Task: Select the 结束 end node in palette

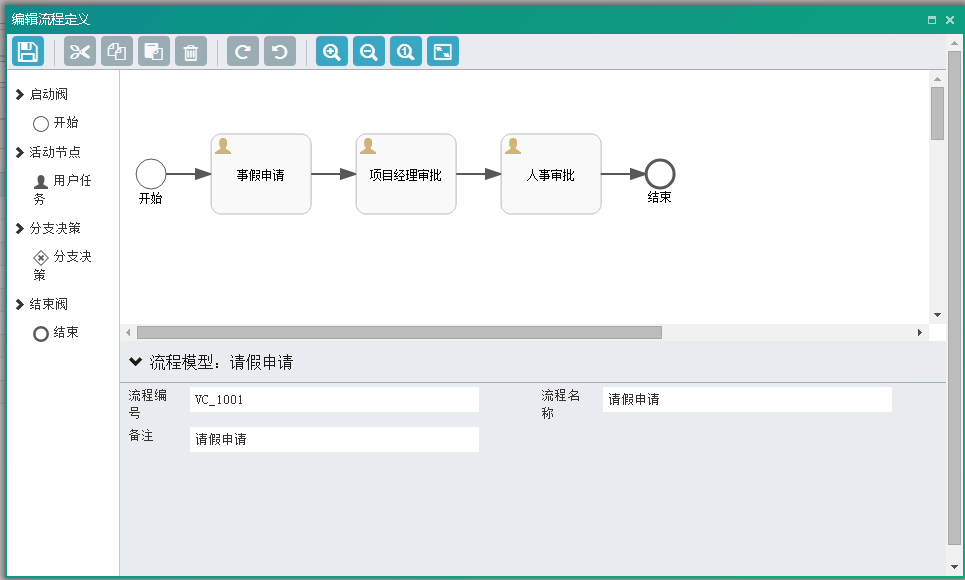Action: coord(55,333)
